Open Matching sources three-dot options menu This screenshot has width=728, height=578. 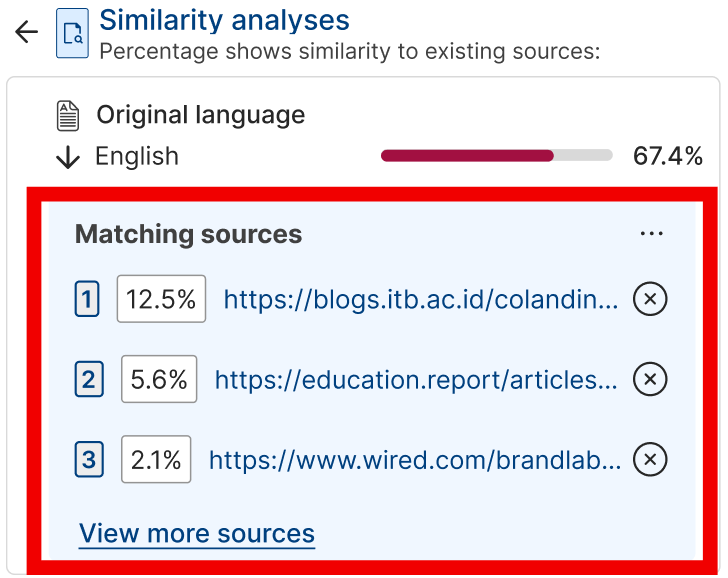click(x=651, y=233)
